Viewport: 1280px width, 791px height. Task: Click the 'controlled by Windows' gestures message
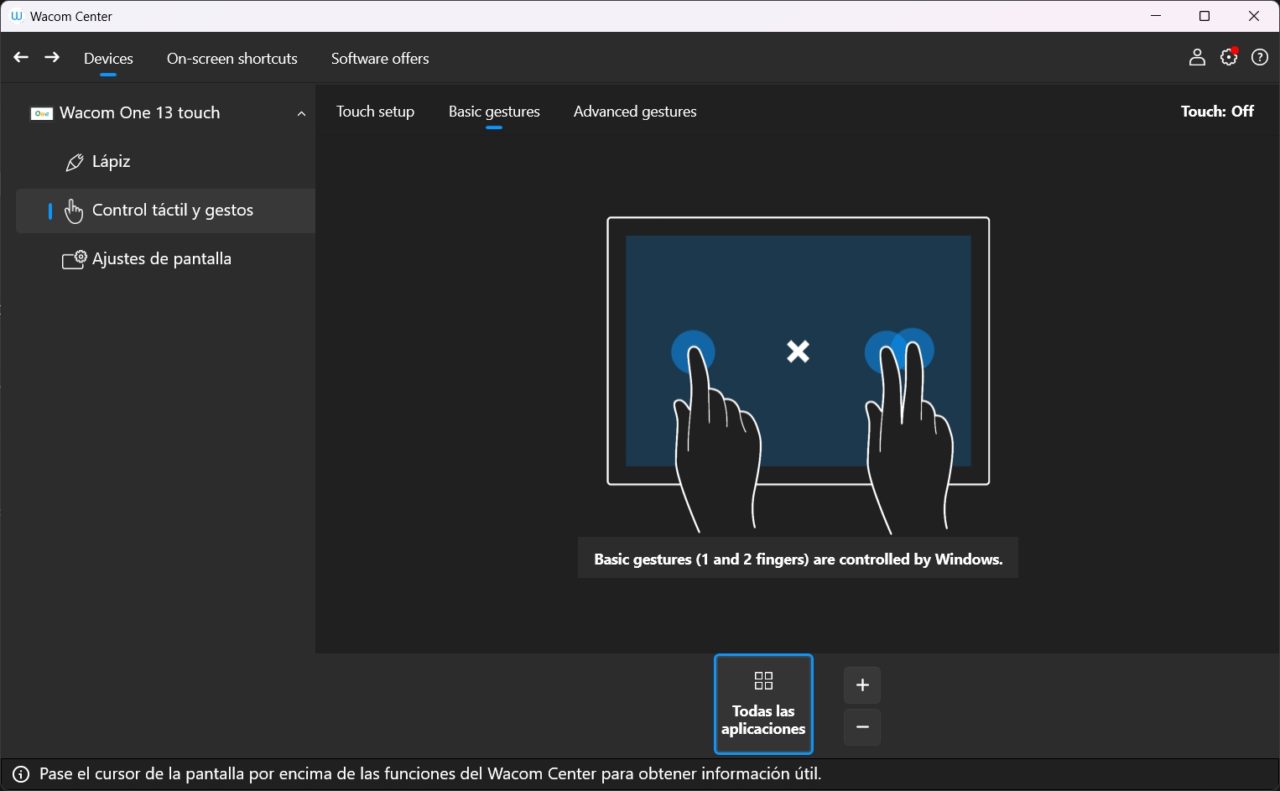pos(798,559)
